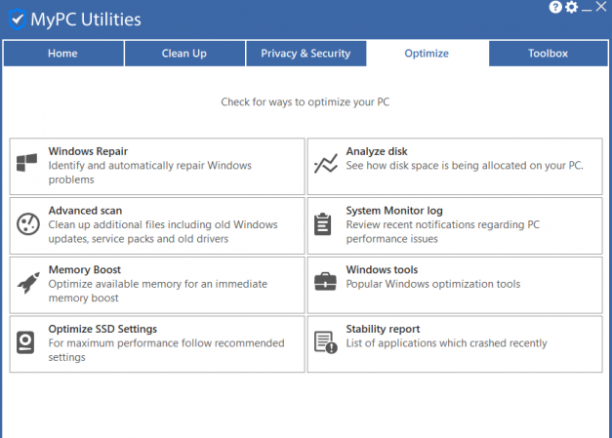Open Windows tools title
The image size is (612, 438).
pyautogui.click(x=382, y=270)
